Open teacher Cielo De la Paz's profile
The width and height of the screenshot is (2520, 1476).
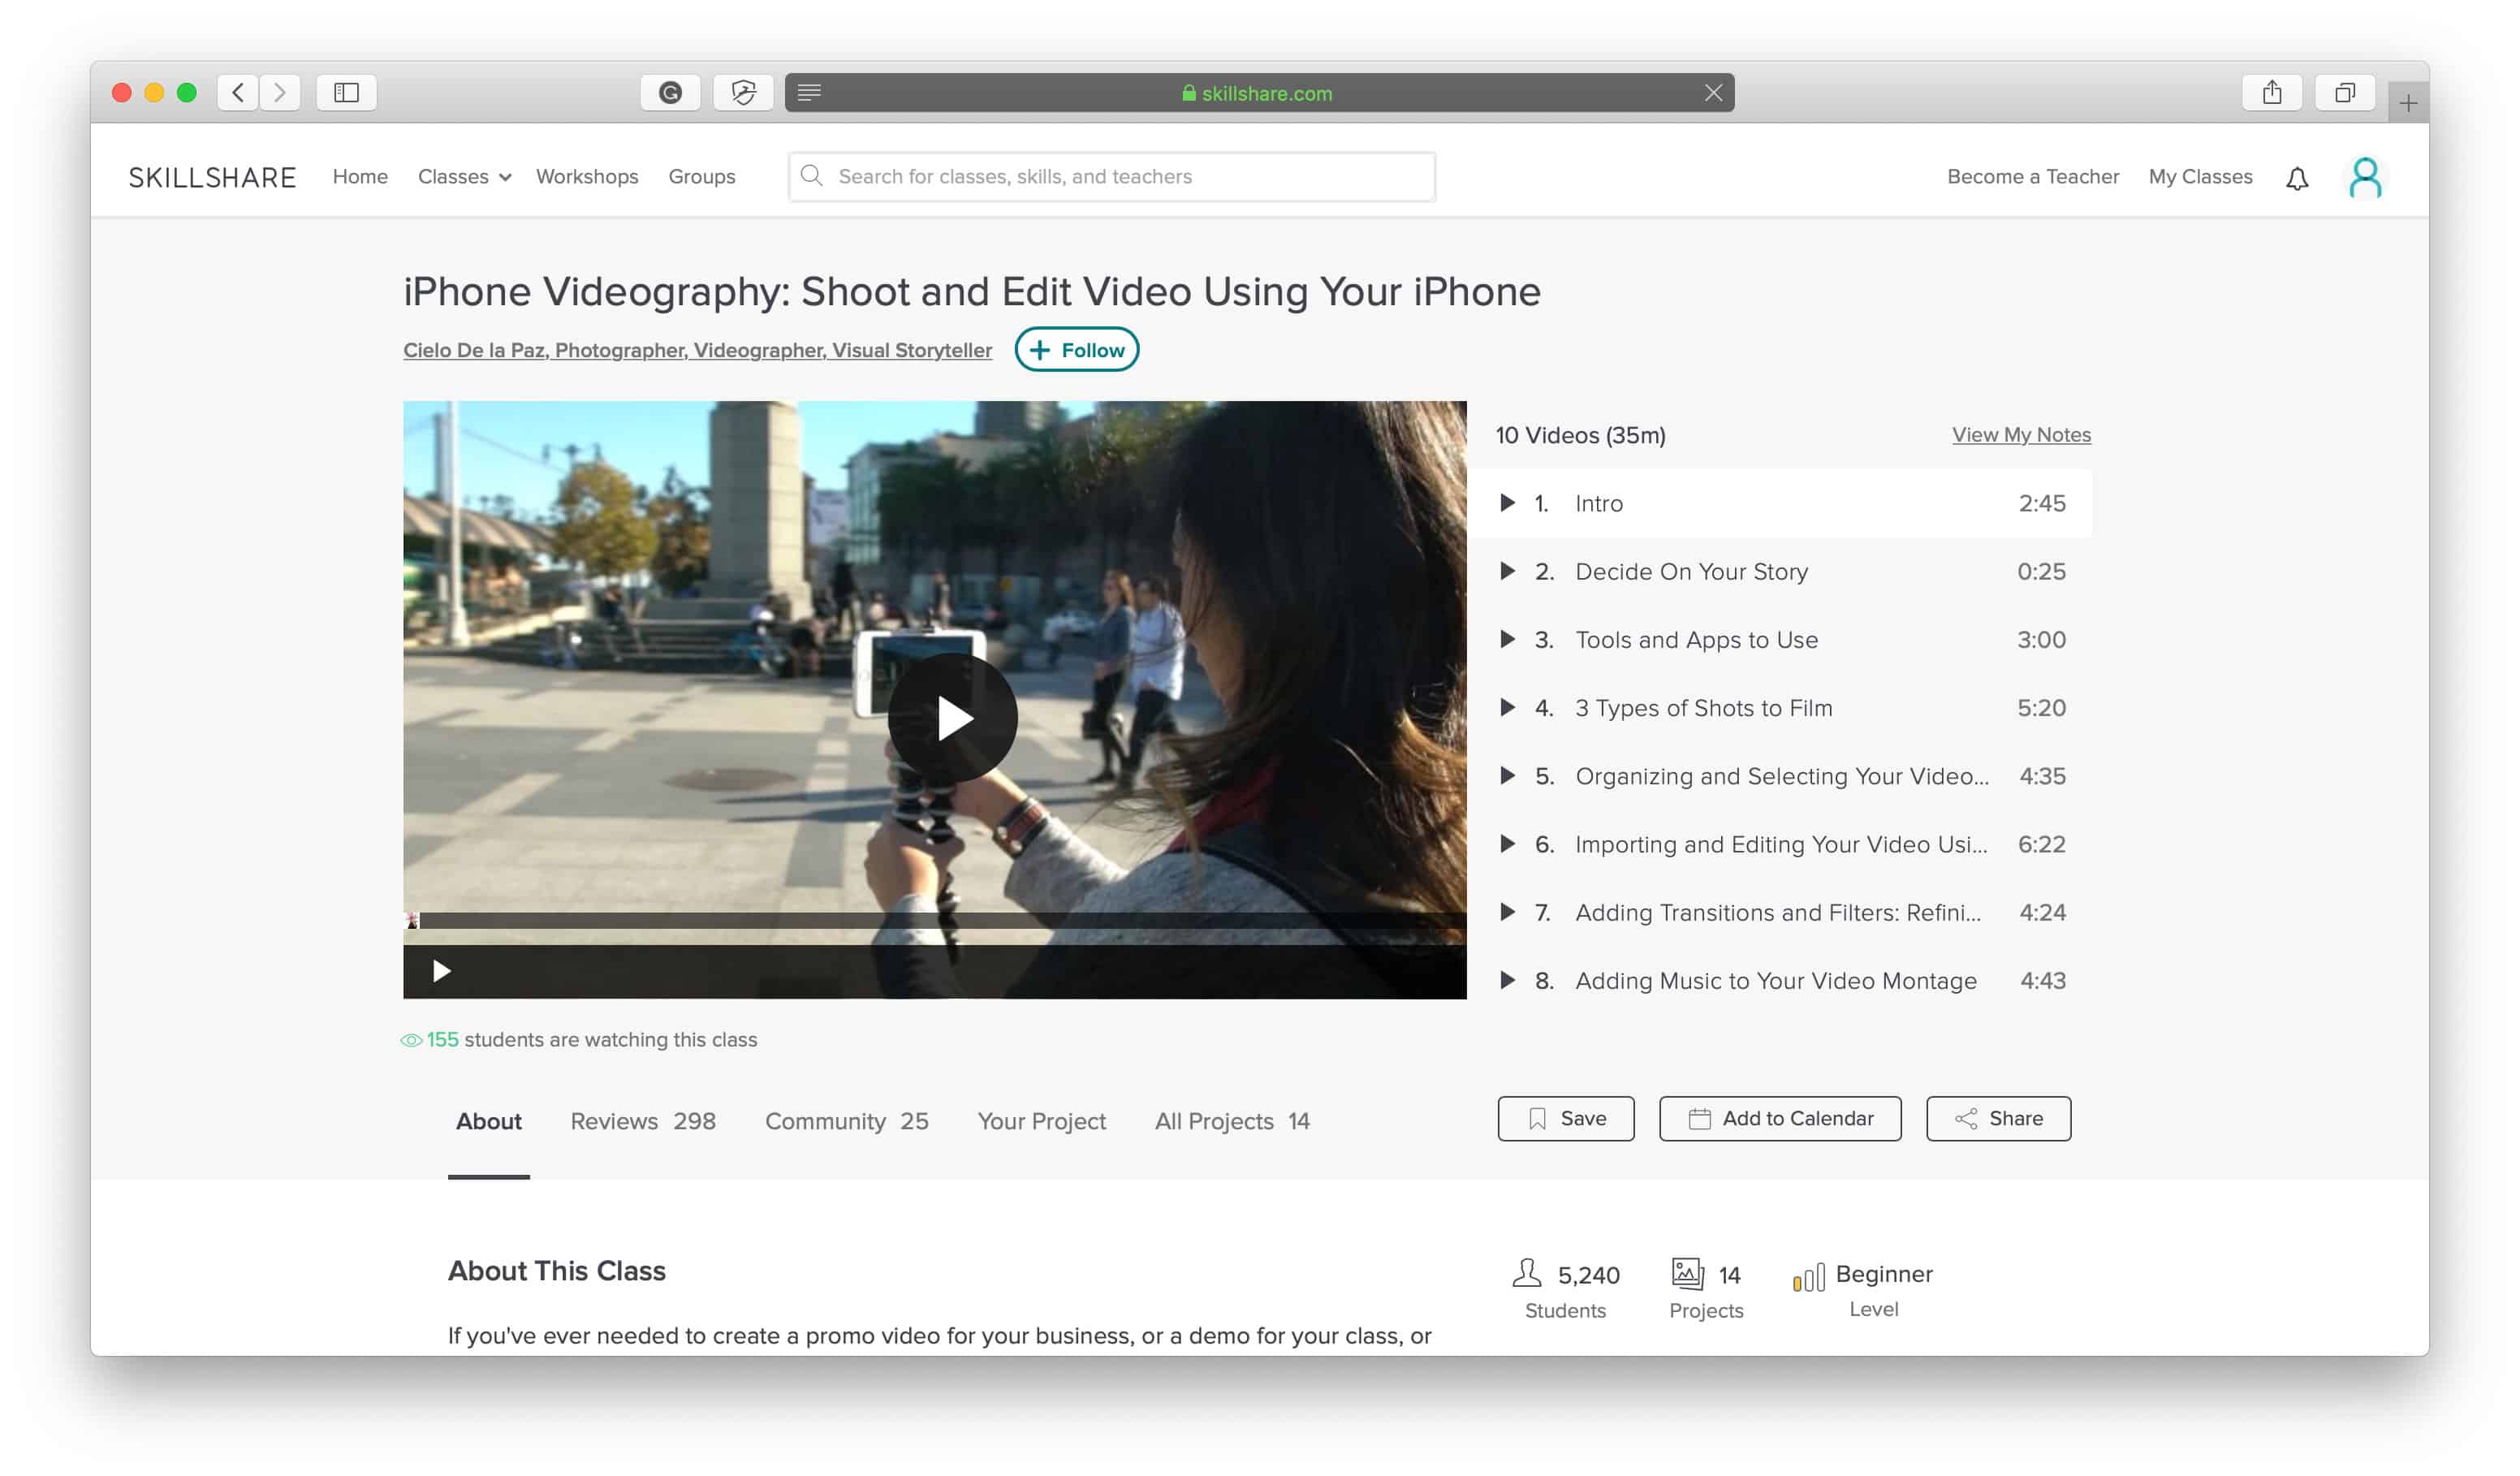tap(697, 350)
